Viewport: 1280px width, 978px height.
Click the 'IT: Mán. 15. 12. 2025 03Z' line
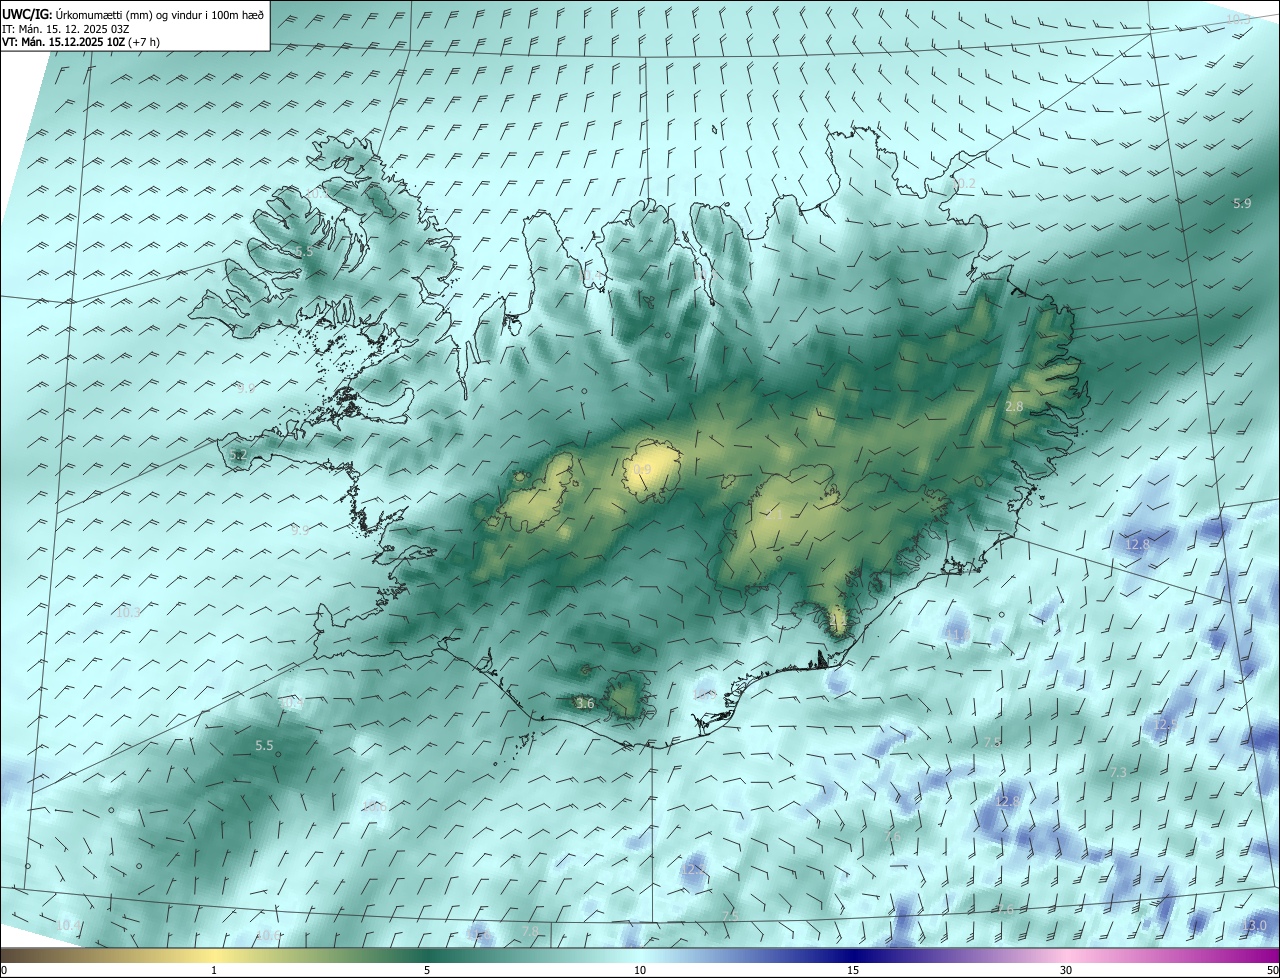click(65, 28)
